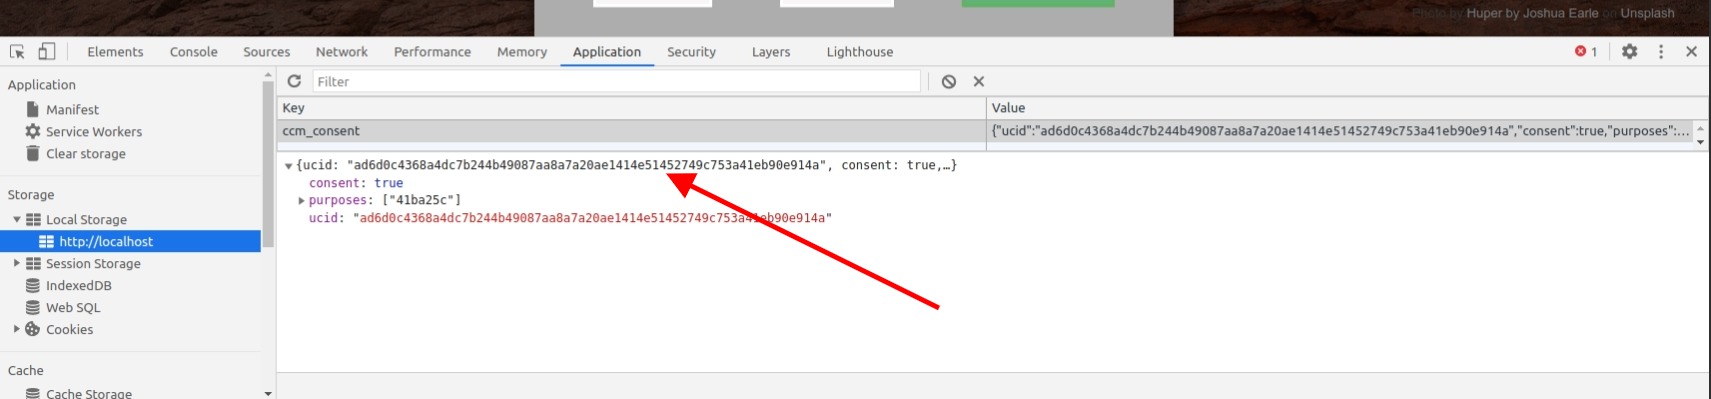Click the red error count indicator
The height and width of the screenshot is (399, 1711).
1586,51
